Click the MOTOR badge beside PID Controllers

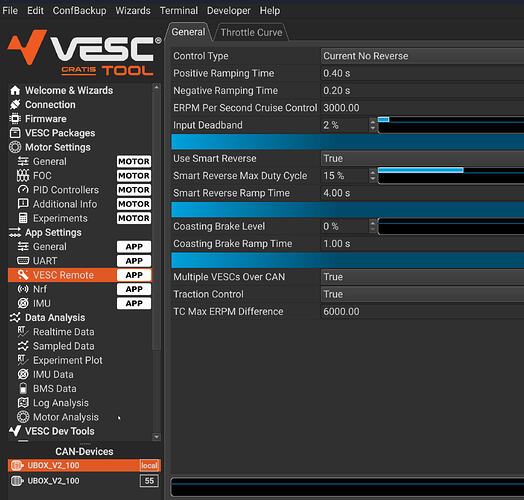pyautogui.click(x=134, y=190)
